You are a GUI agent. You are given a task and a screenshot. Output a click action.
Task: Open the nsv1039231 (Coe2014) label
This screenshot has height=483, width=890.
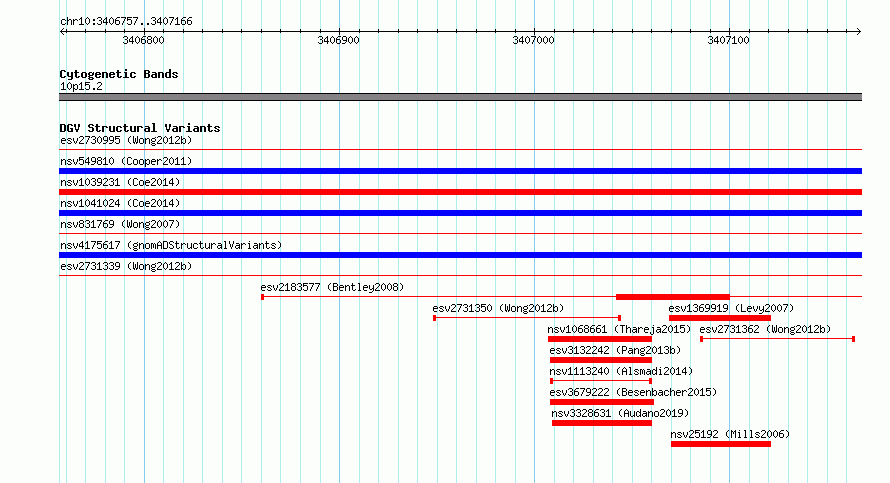[120, 182]
